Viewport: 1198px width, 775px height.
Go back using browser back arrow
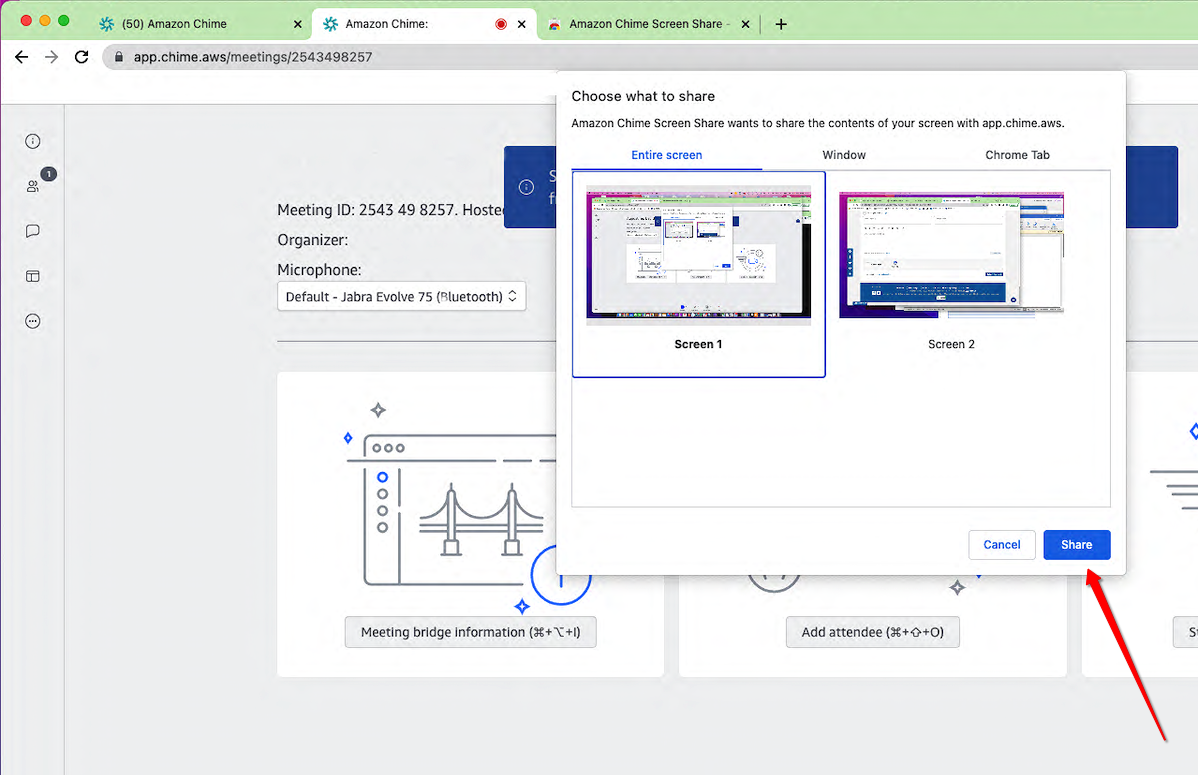pyautogui.click(x=21, y=57)
